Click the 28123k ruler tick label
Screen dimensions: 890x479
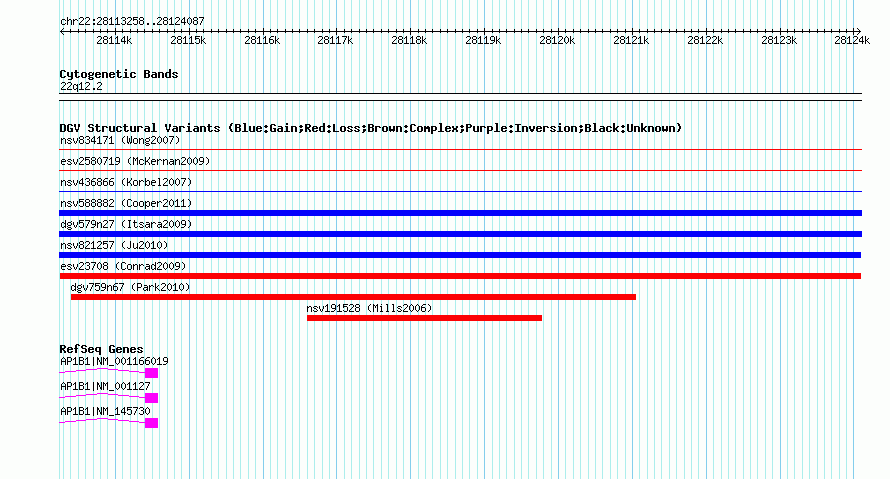pyautogui.click(x=779, y=40)
